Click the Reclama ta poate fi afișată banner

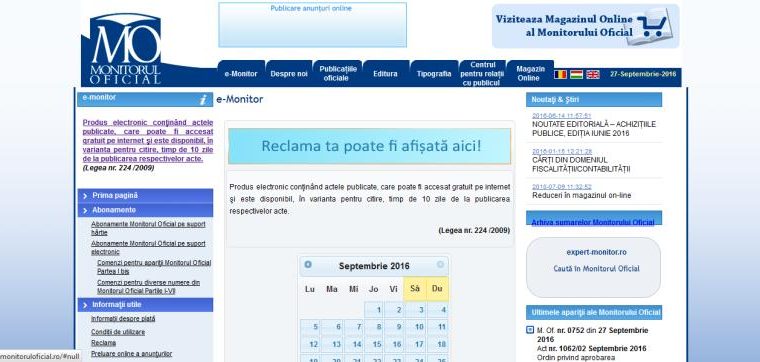[x=370, y=146]
